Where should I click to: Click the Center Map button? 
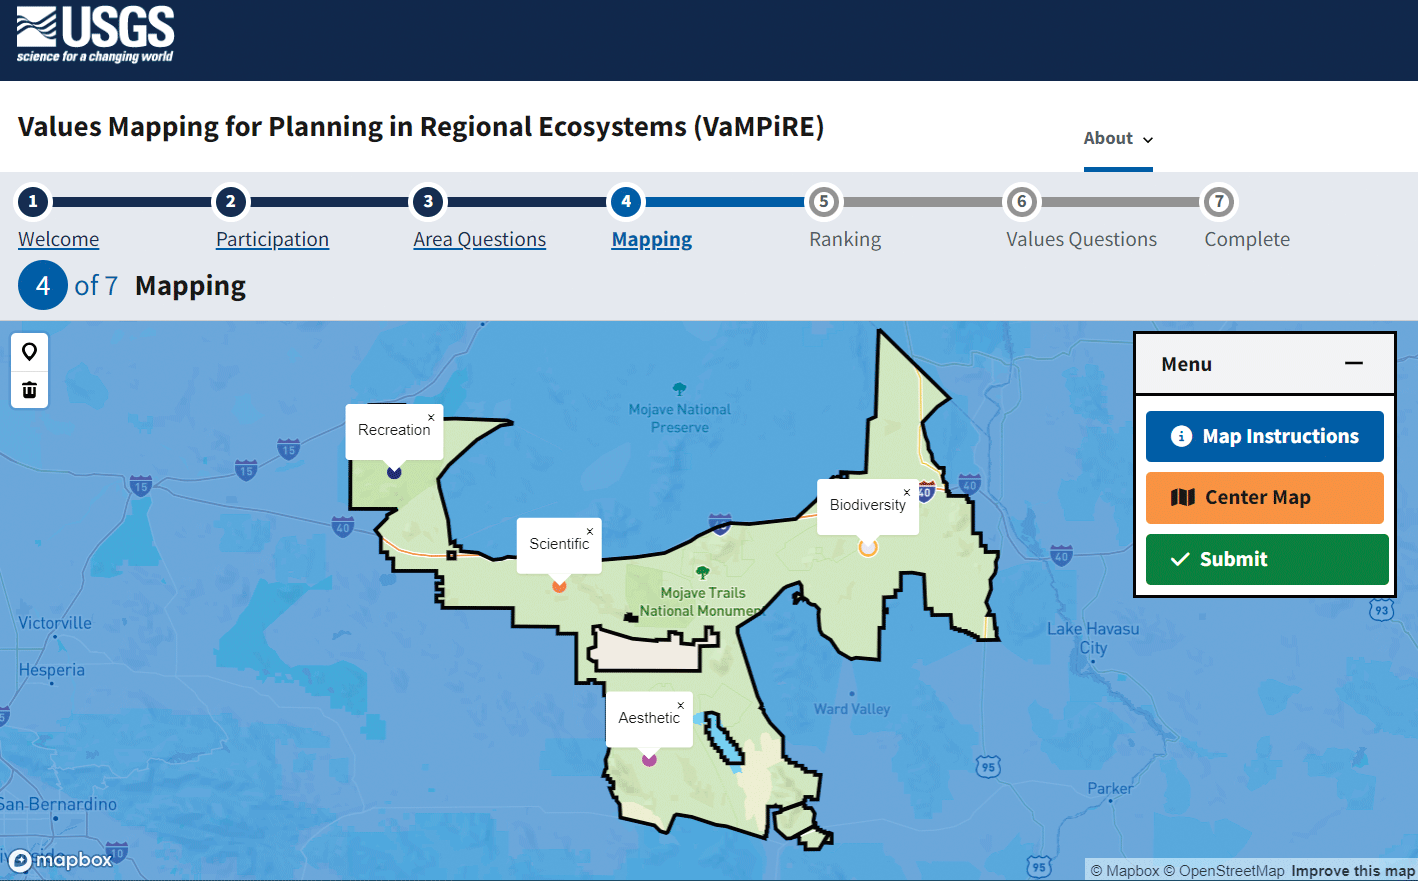tap(1264, 497)
